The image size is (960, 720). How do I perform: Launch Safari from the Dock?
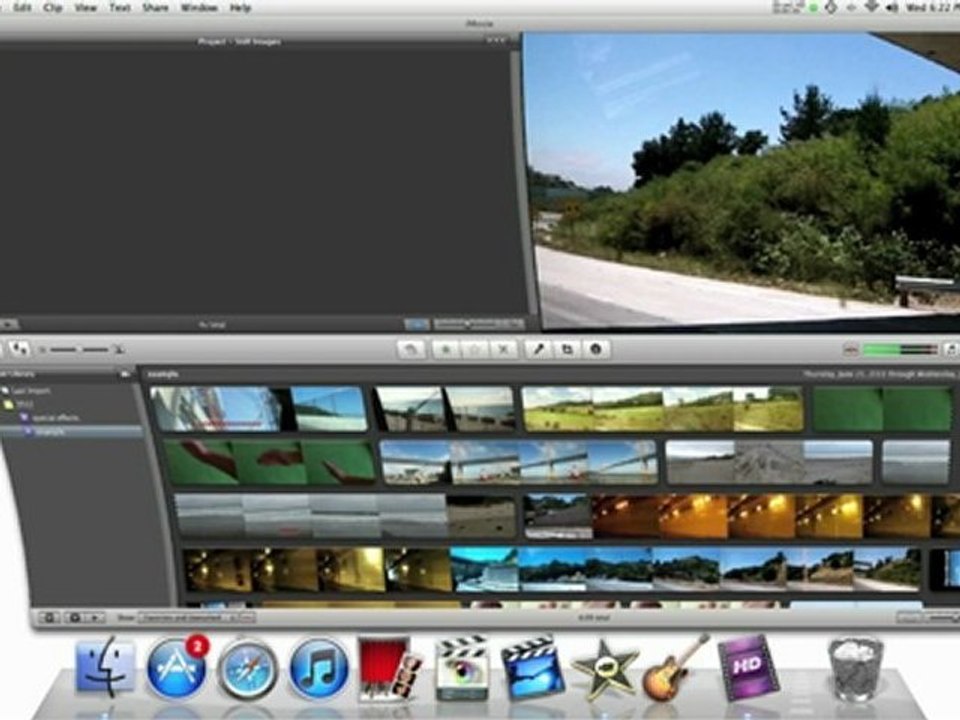247,668
